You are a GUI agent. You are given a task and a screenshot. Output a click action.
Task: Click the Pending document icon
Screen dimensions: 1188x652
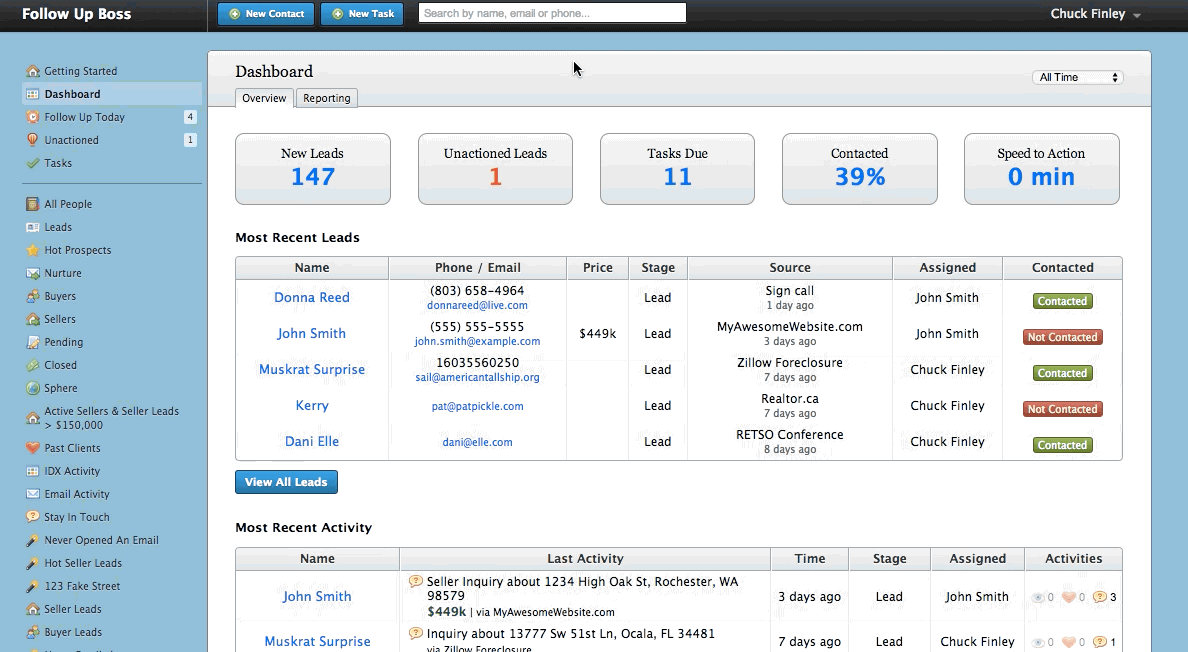click(33, 342)
